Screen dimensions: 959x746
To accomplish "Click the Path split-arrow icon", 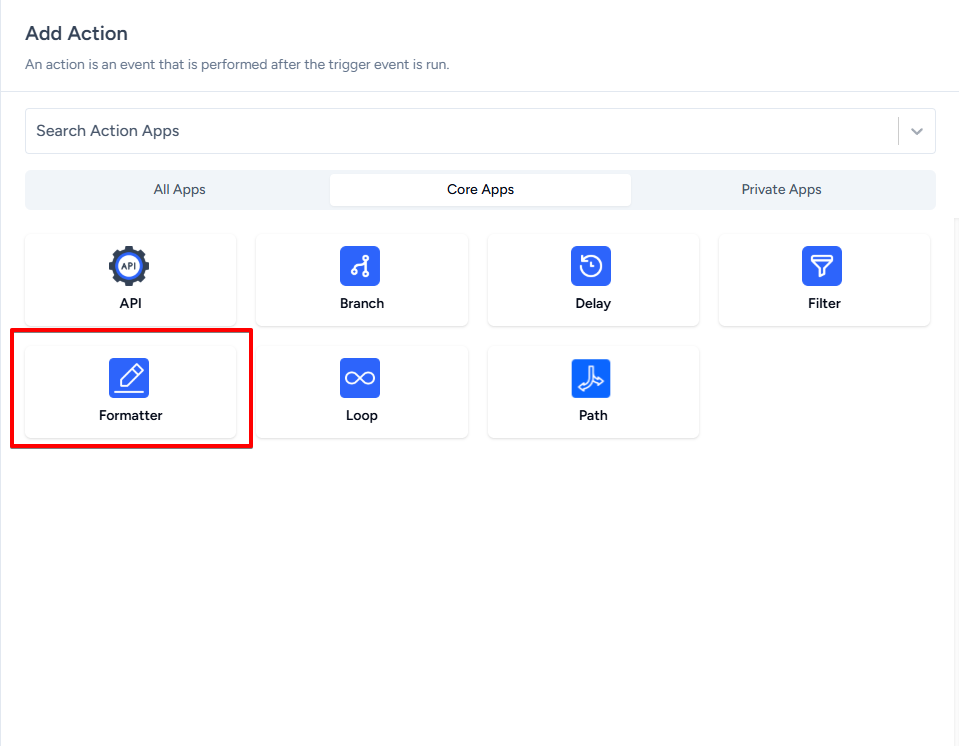I will 591,378.
